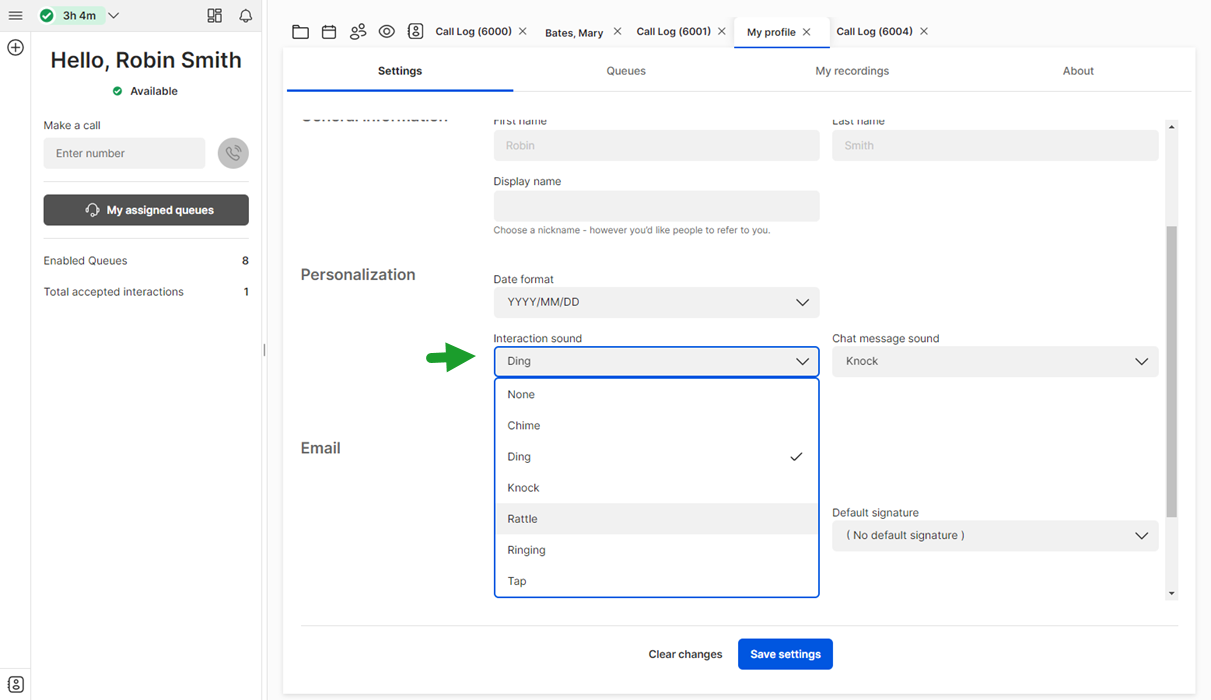Open the Queues sub-tab
The image size is (1211, 700).
pos(626,71)
